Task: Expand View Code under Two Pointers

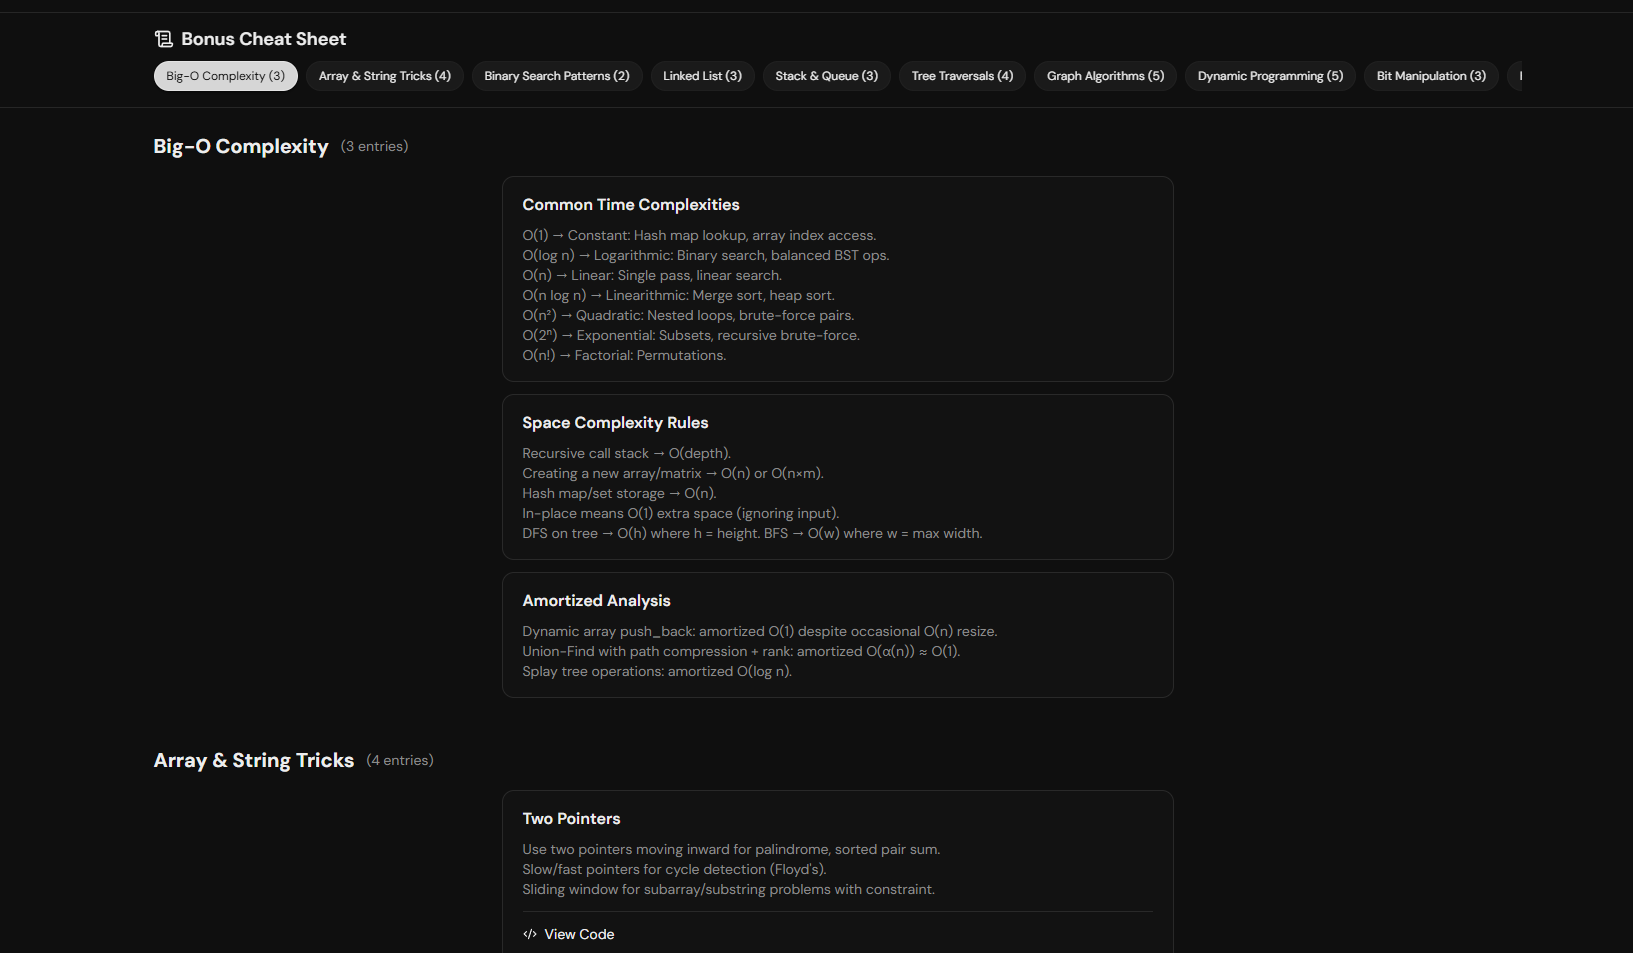Action: click(x=569, y=934)
